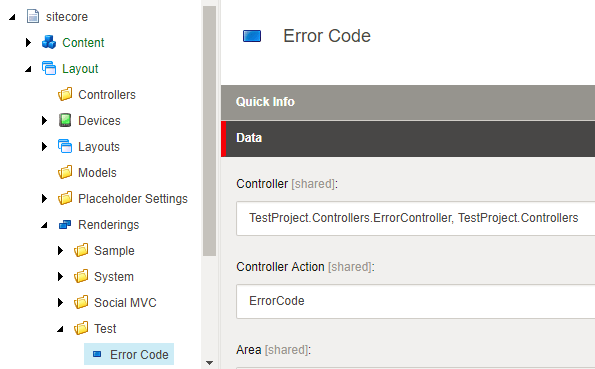595x369 pixels.
Task: Collapse the sitecore root node
Action: coord(12,17)
